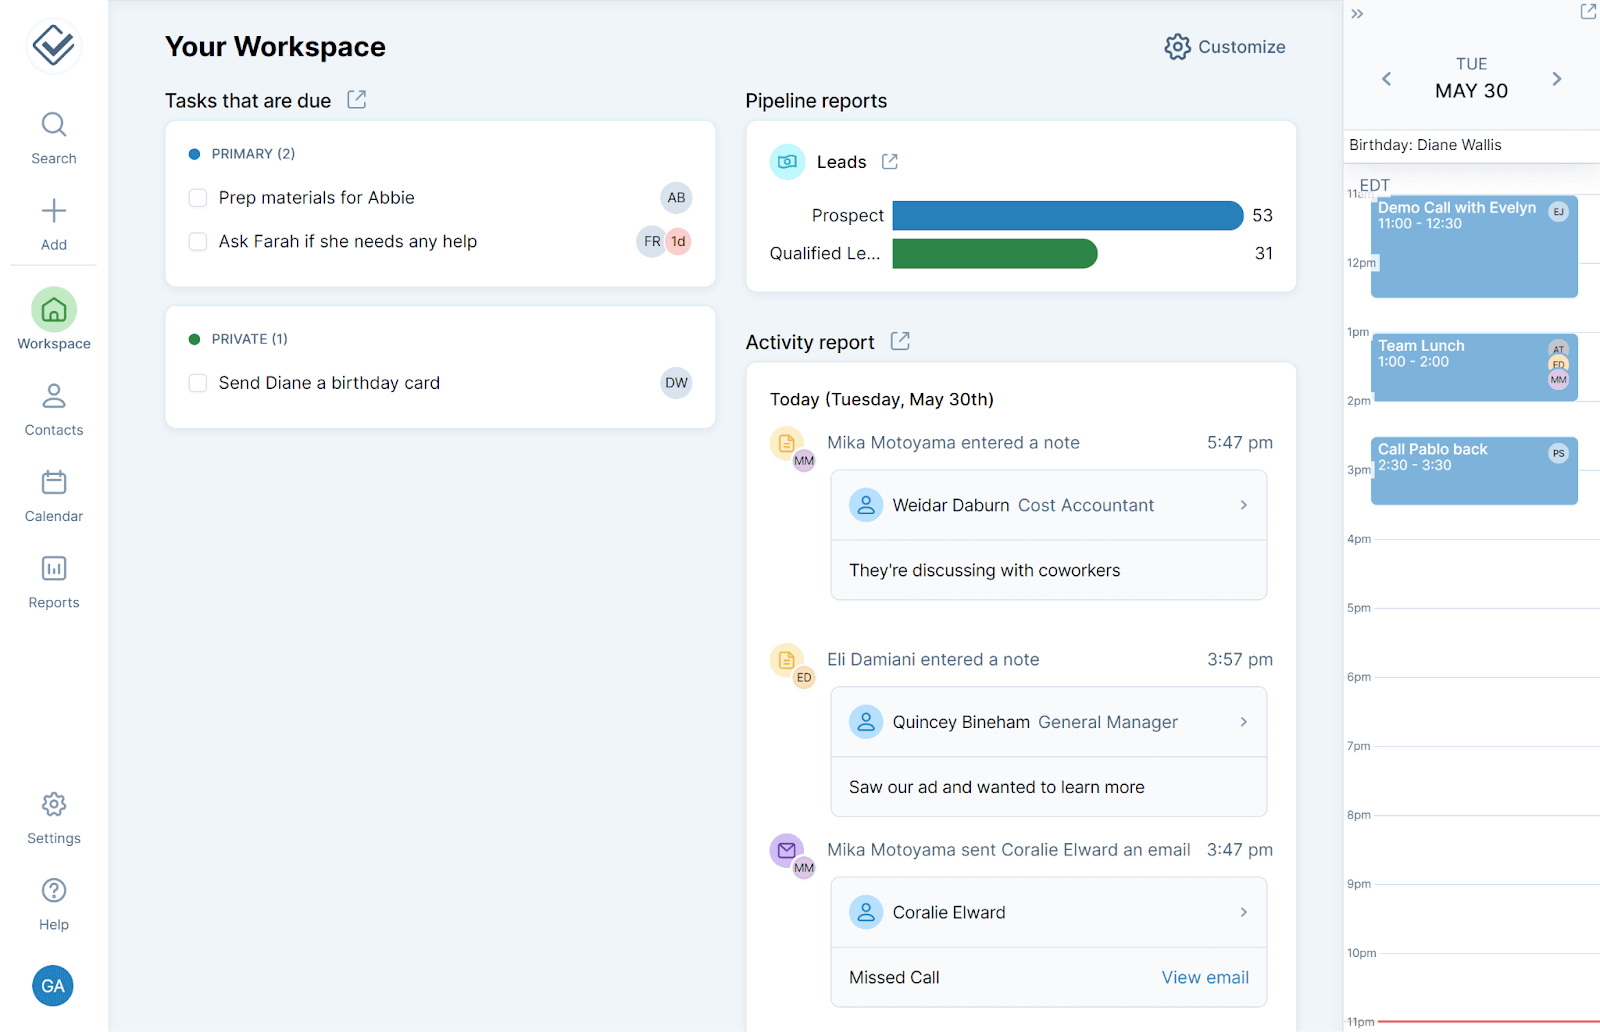
Task: Select the Workspace home icon
Action: [x=53, y=310]
